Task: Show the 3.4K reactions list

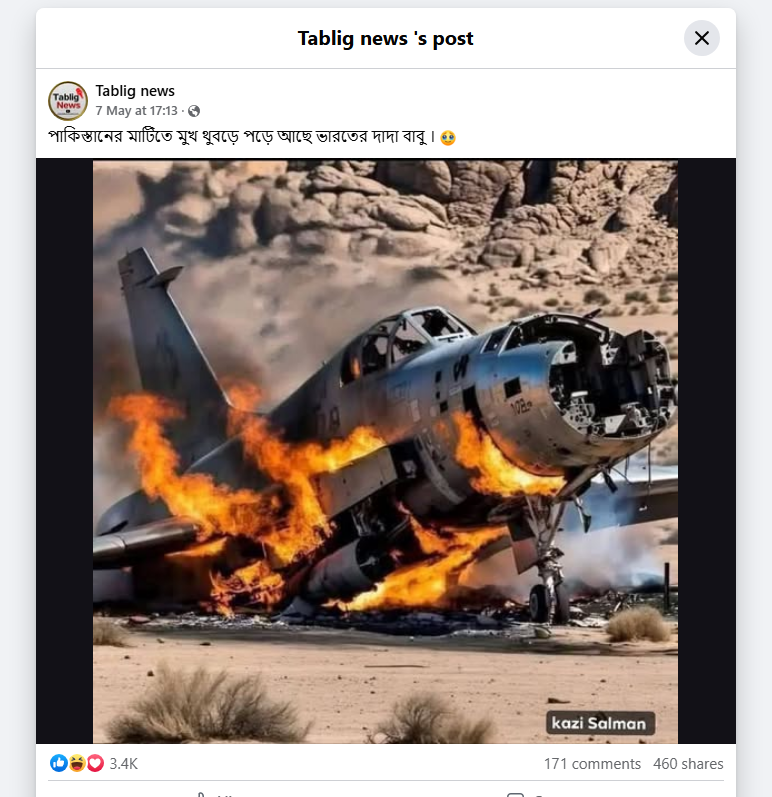Action: point(123,763)
